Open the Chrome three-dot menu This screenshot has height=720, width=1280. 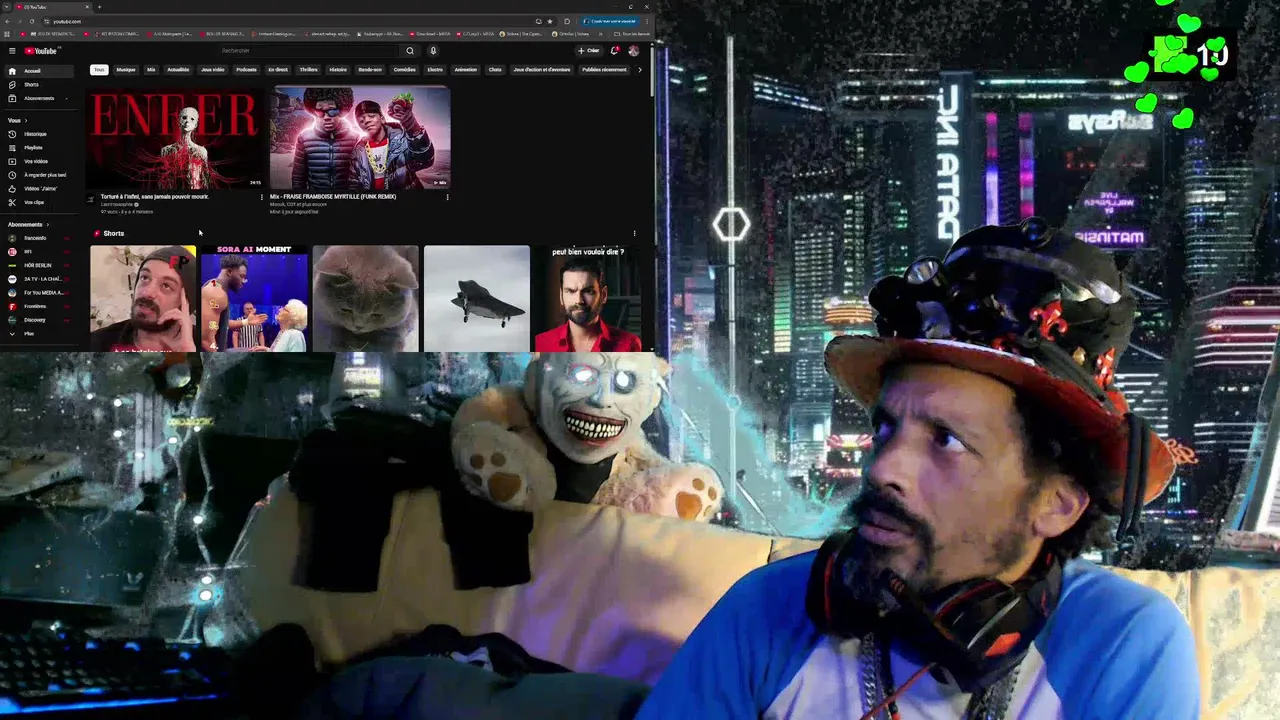[x=646, y=21]
